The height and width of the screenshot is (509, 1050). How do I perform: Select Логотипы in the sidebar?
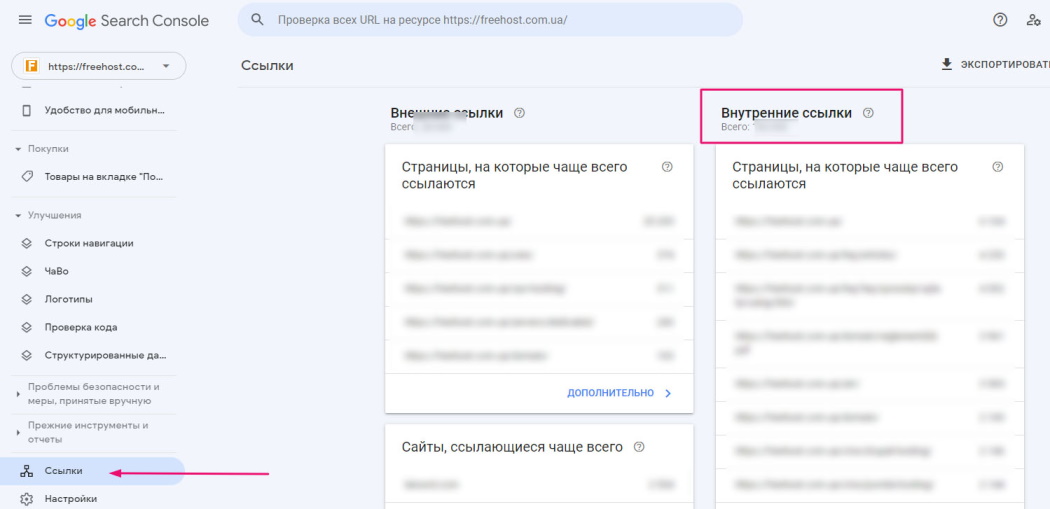click(67, 299)
